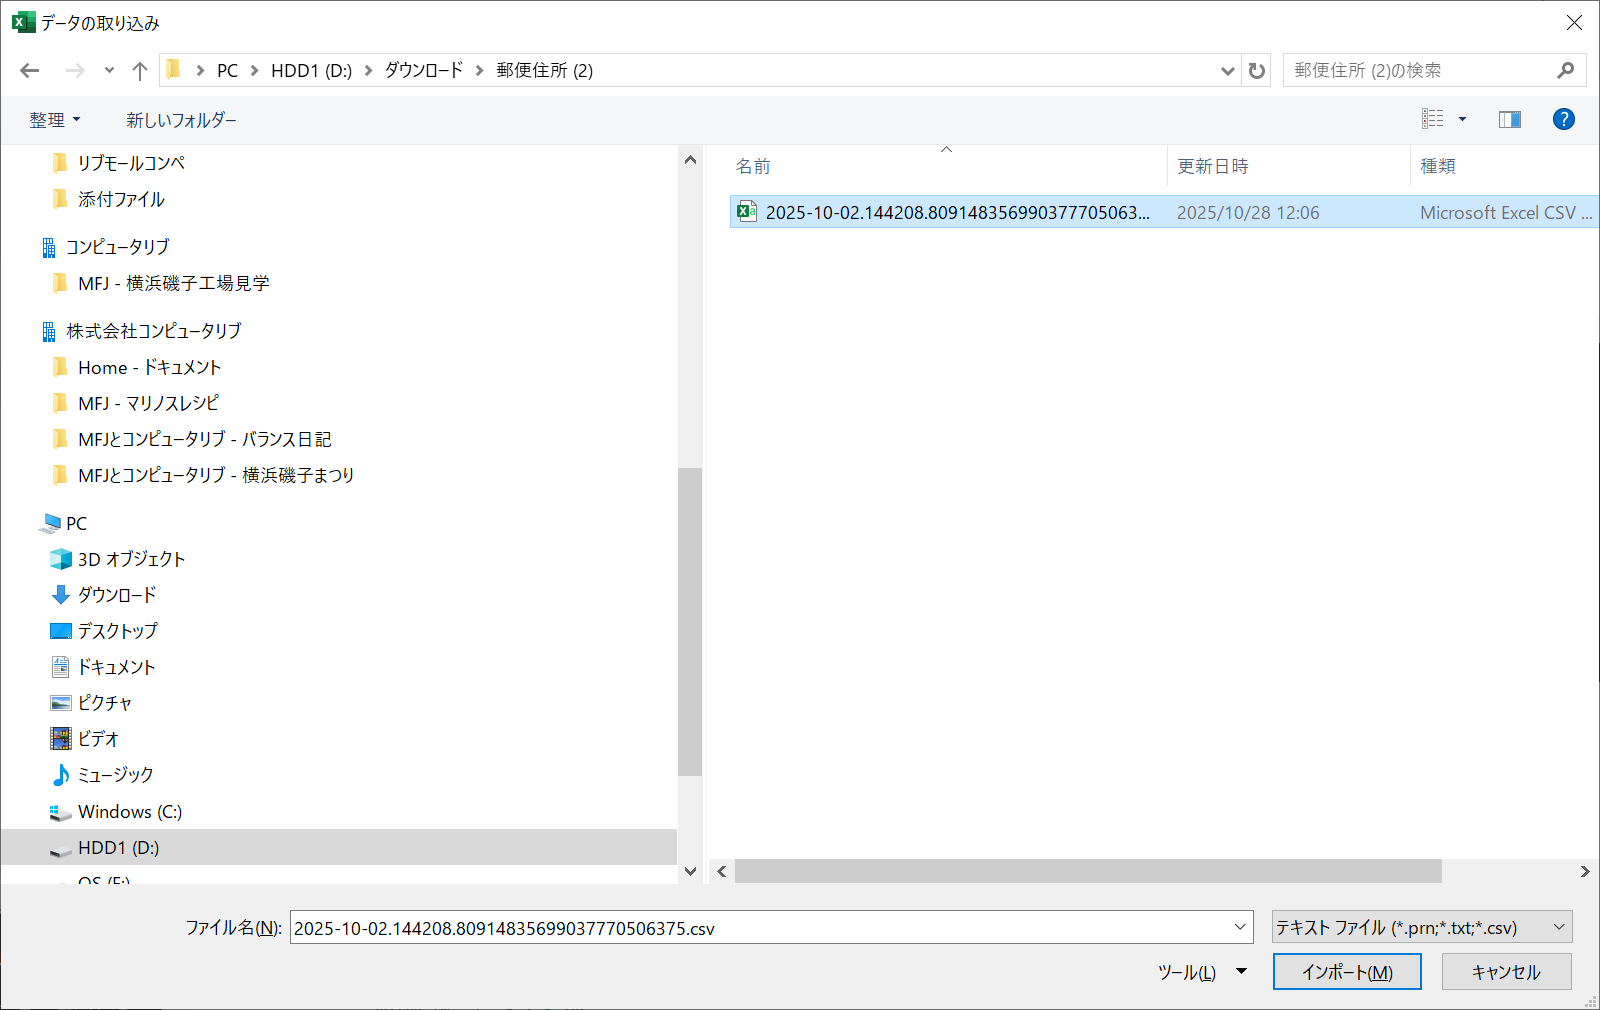The height and width of the screenshot is (1010, 1600).
Task: Click the search magnifier icon
Action: click(1565, 70)
